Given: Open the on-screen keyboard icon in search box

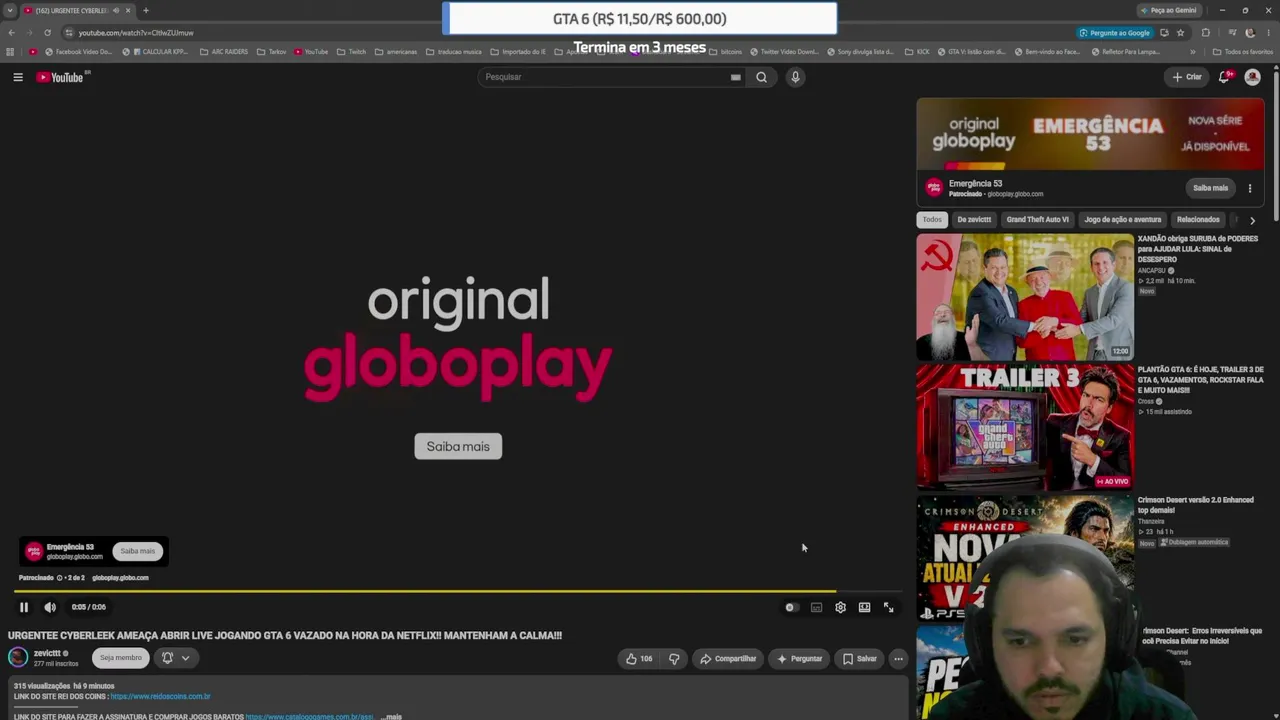Looking at the screenshot, I should (736, 77).
